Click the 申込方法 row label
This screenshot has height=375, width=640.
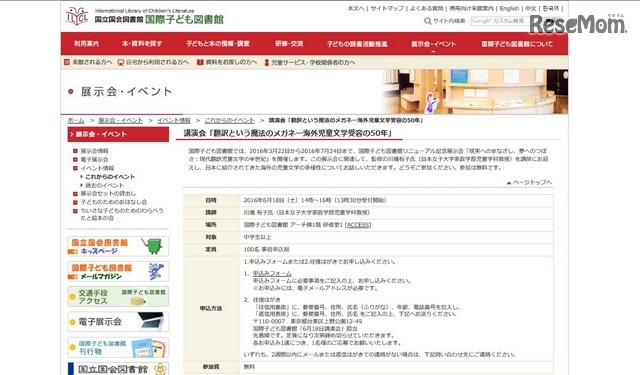click(211, 308)
